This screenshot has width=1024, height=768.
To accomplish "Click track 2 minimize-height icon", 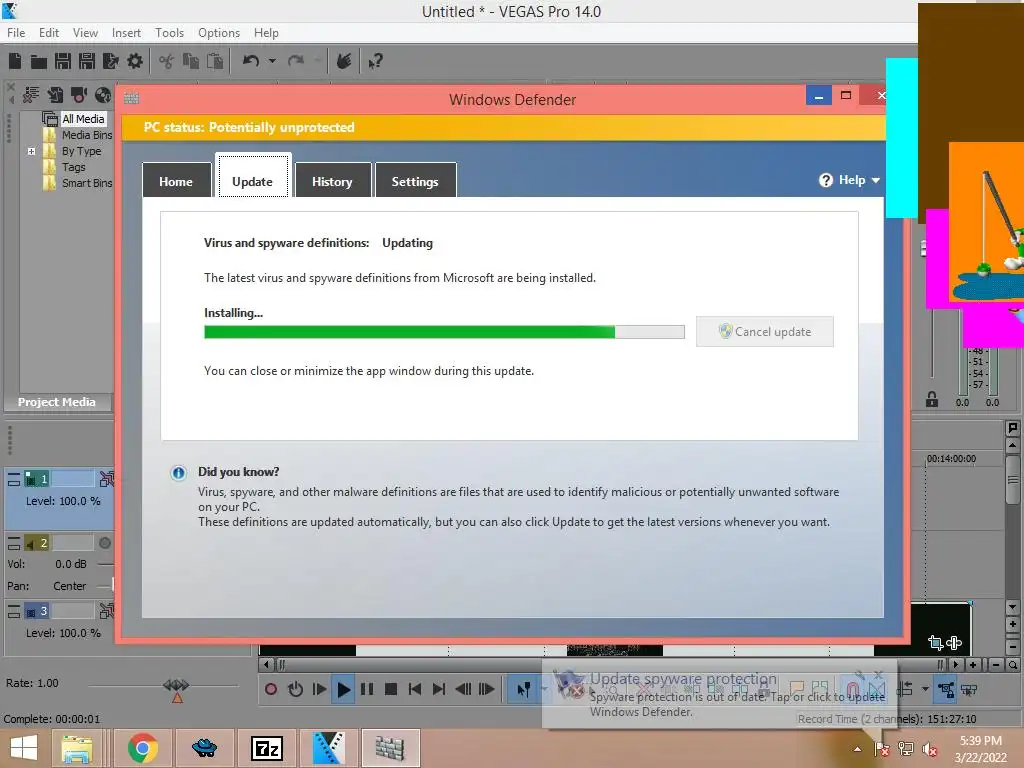I will coord(14,543).
